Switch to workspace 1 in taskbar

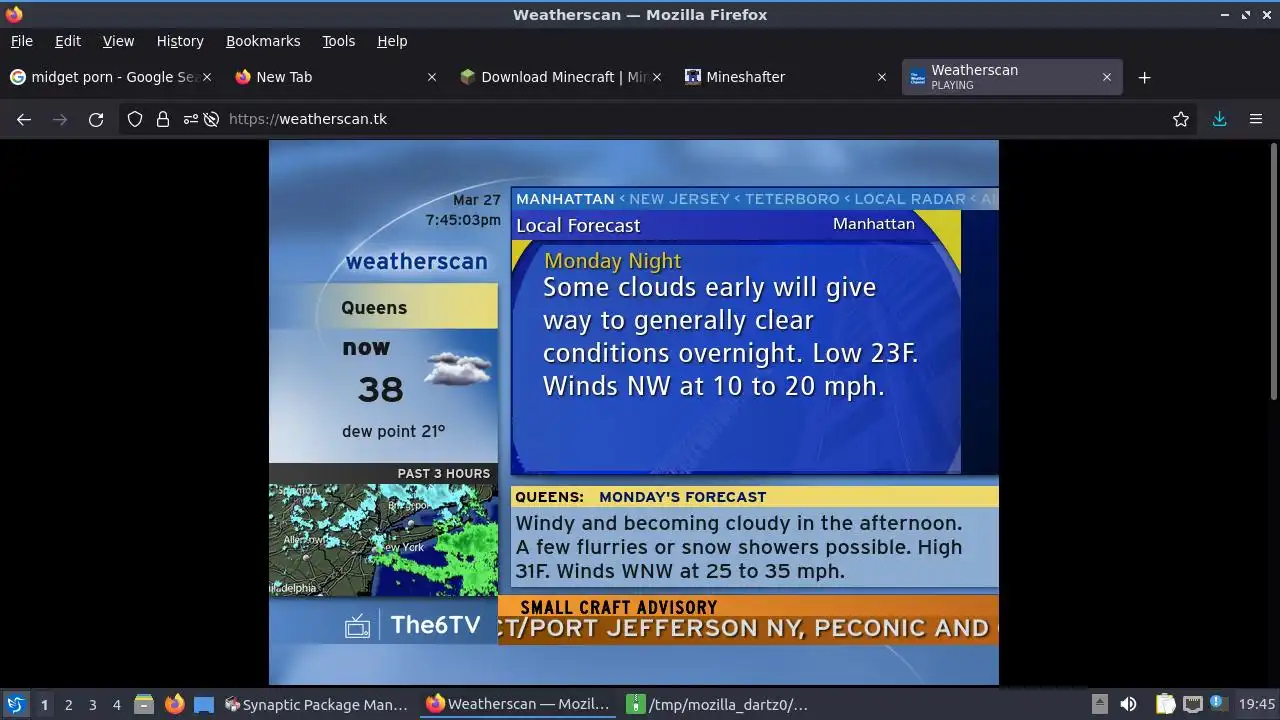[x=44, y=705]
